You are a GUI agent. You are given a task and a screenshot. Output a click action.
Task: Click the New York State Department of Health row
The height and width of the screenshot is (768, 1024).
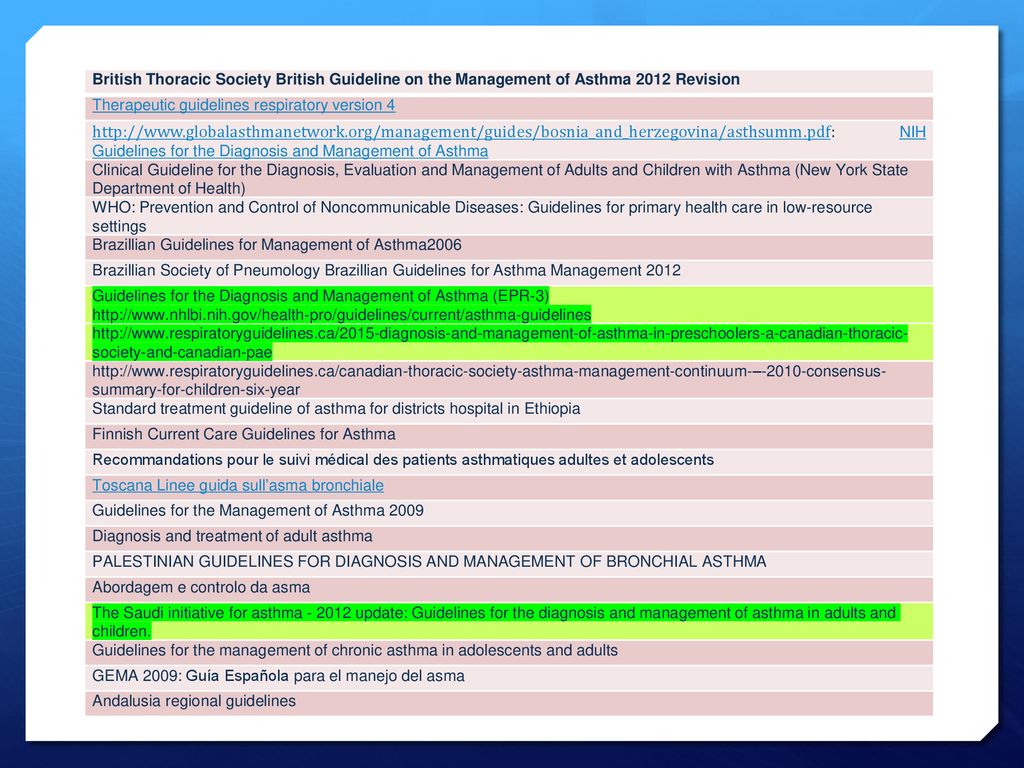509,179
